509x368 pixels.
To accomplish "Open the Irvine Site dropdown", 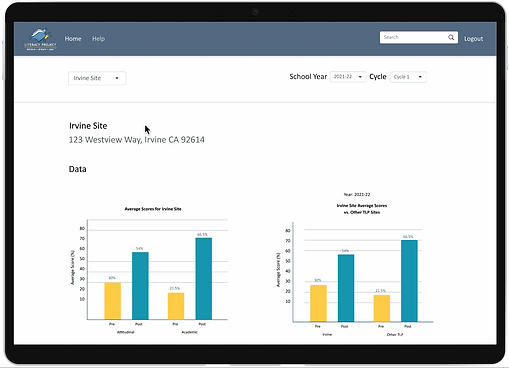I will tap(97, 78).
